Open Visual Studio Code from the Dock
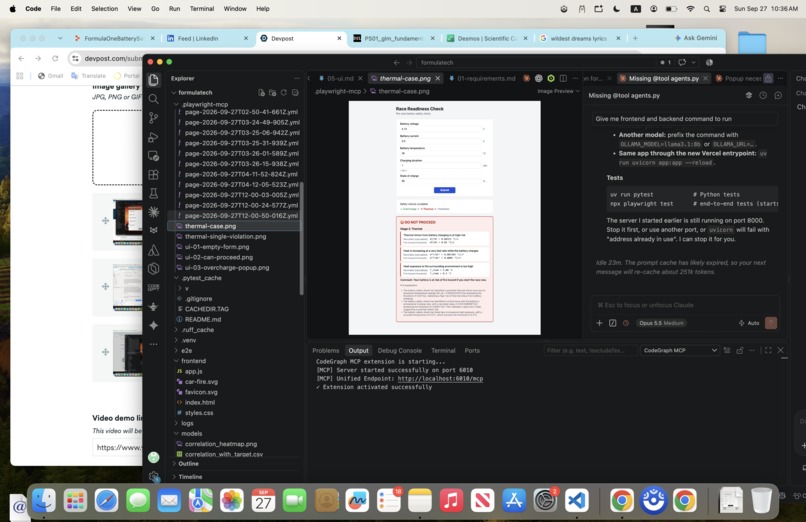The width and height of the screenshot is (806, 522). pyautogui.click(x=576, y=500)
